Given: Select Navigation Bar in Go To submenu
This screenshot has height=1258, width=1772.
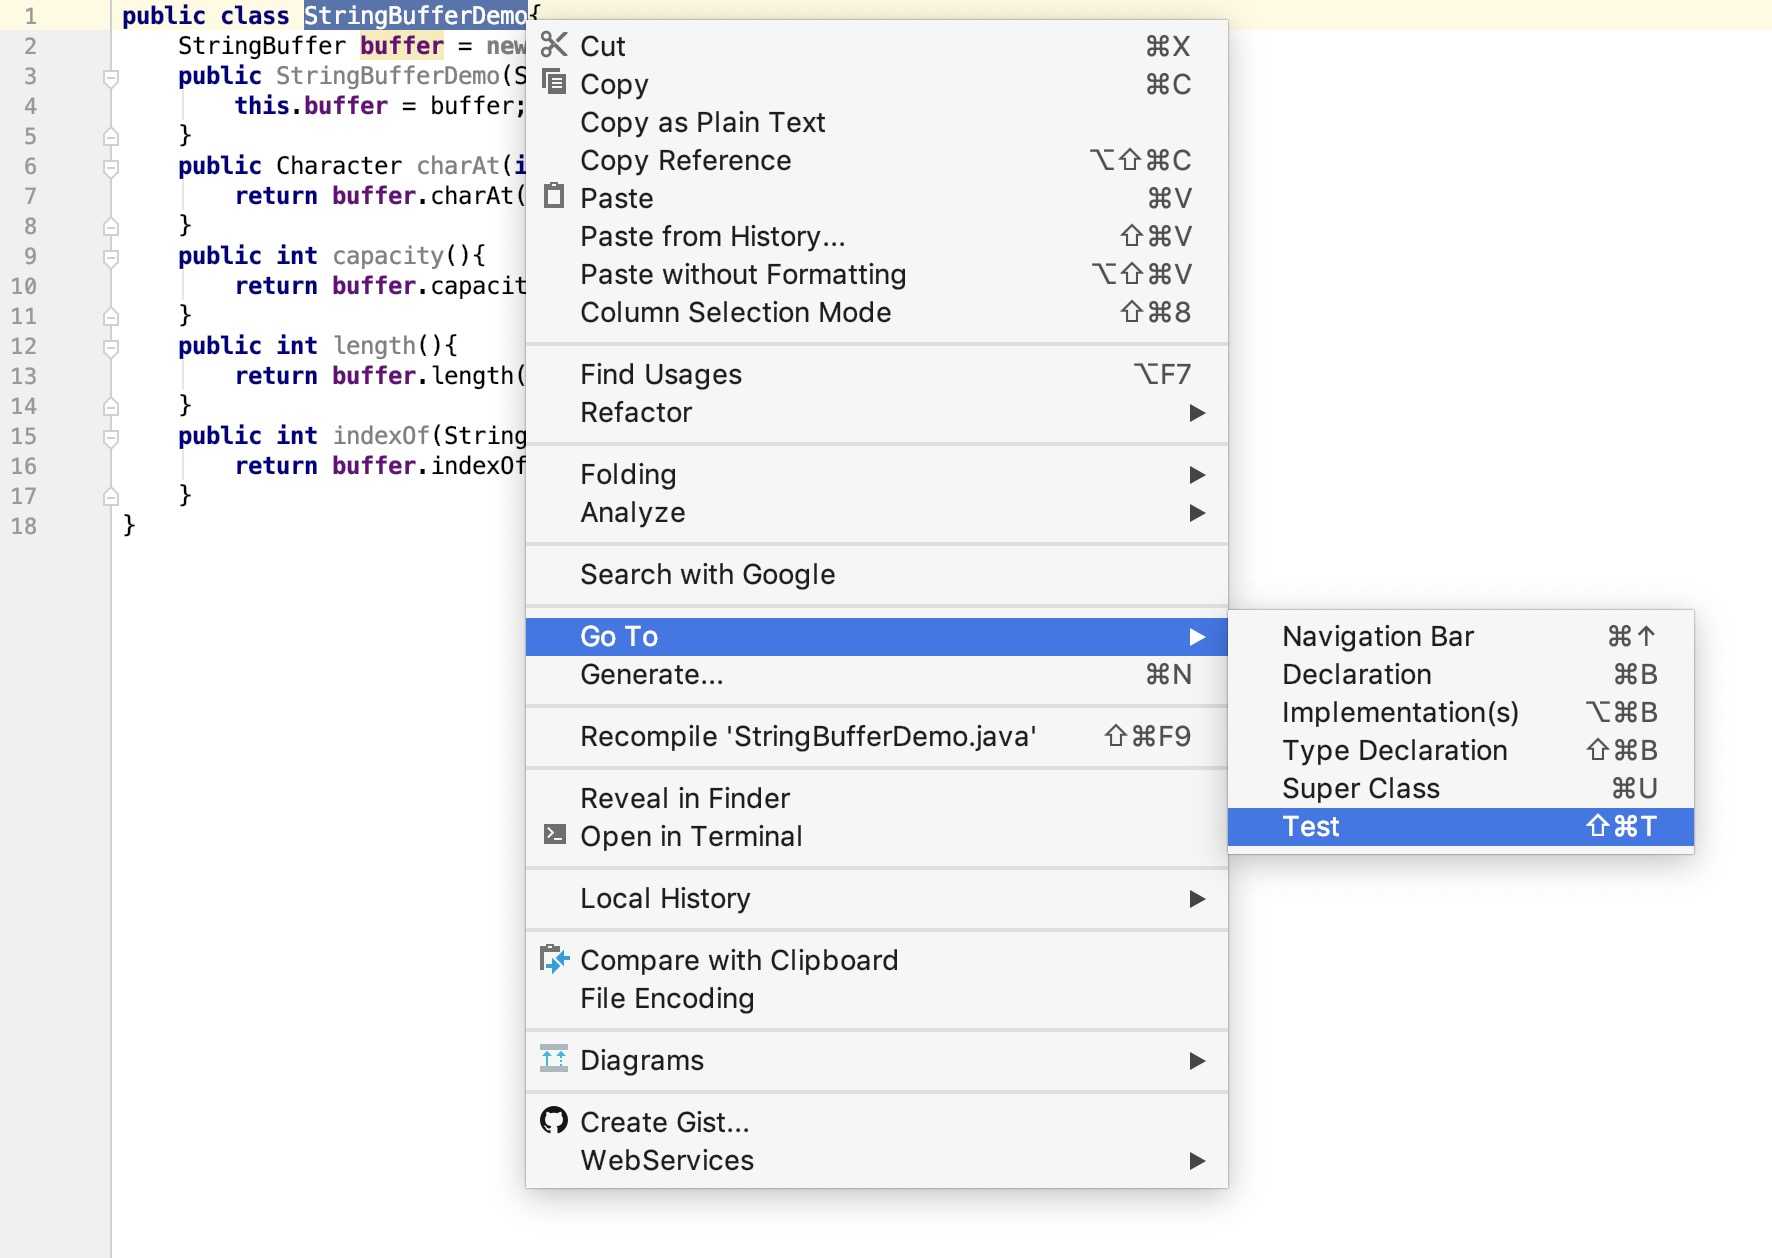Looking at the screenshot, I should click(1461, 636).
